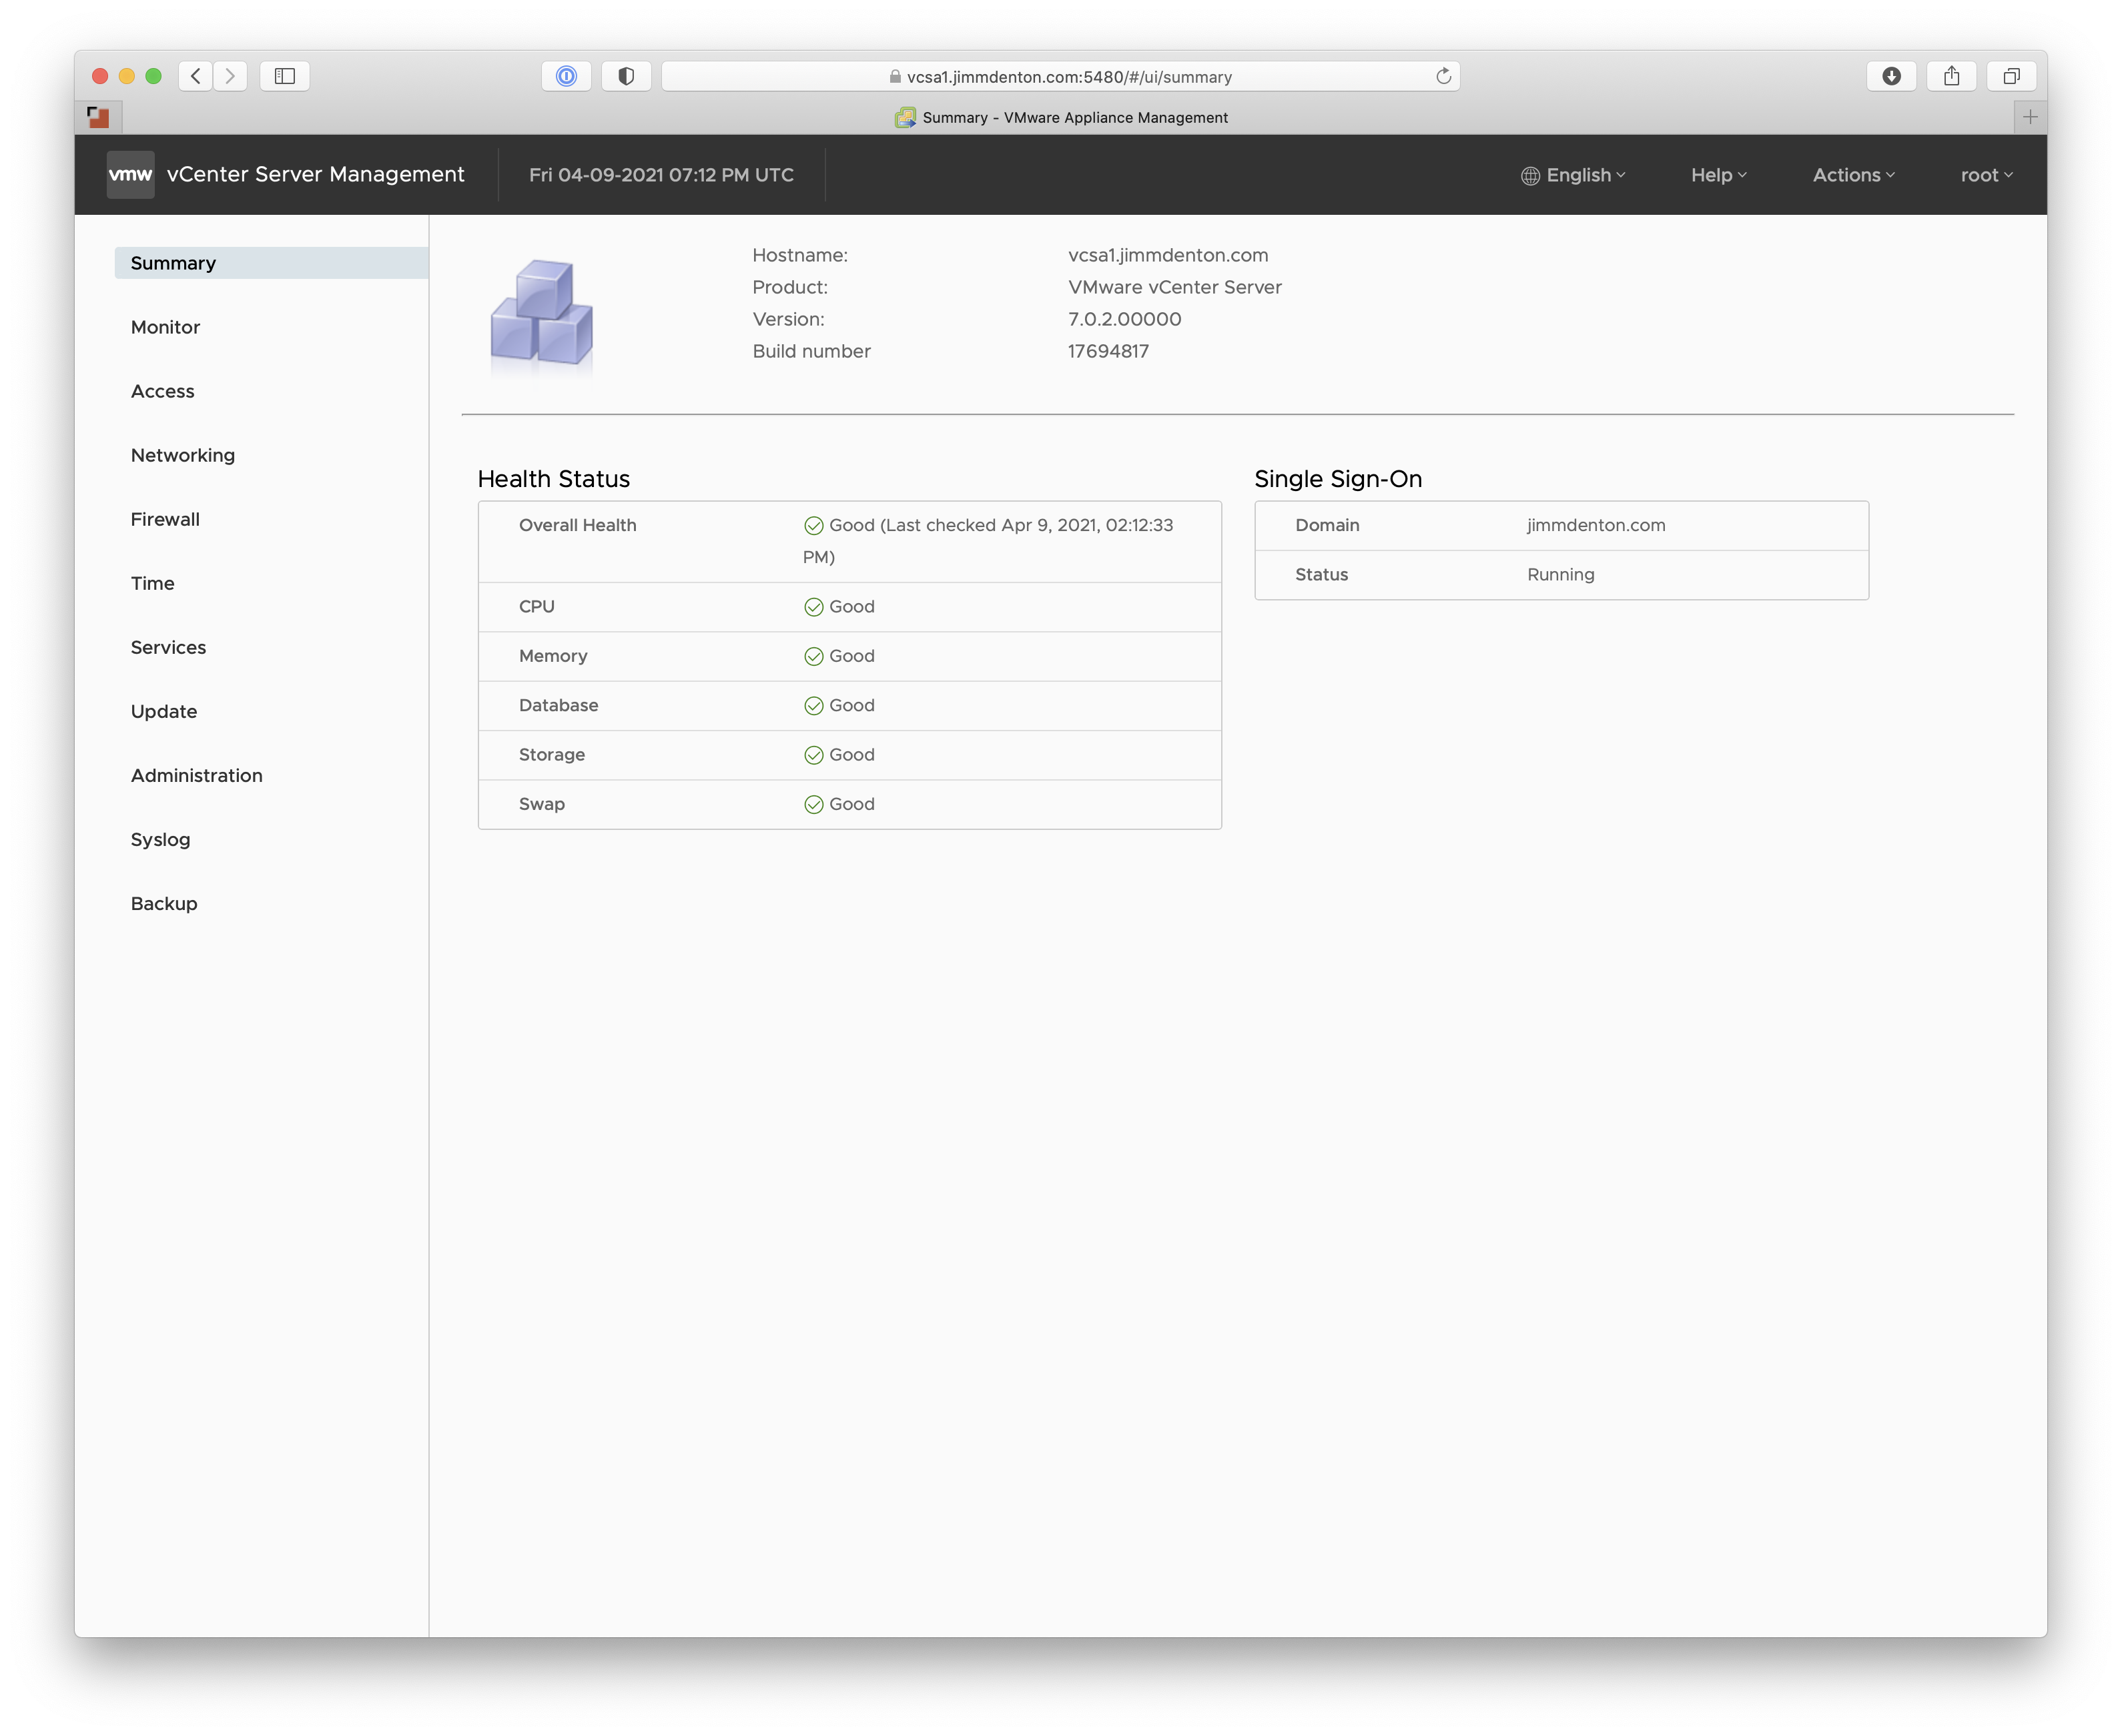Open Services in the sidebar
The image size is (2122, 1736).
(168, 647)
